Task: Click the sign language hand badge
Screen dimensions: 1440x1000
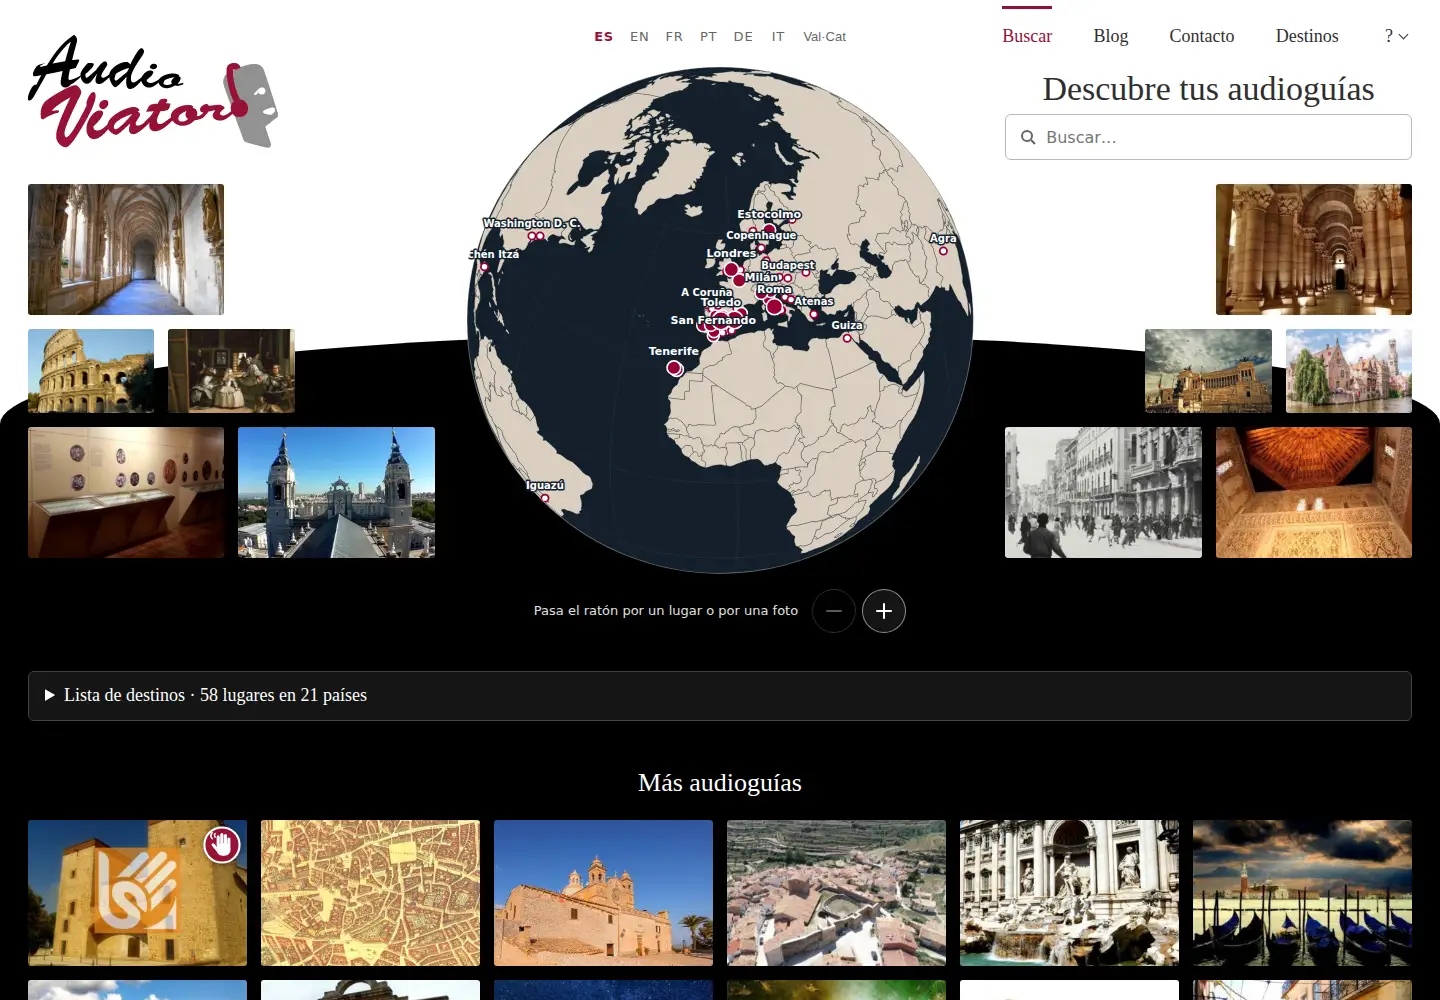Action: pyautogui.click(x=222, y=845)
